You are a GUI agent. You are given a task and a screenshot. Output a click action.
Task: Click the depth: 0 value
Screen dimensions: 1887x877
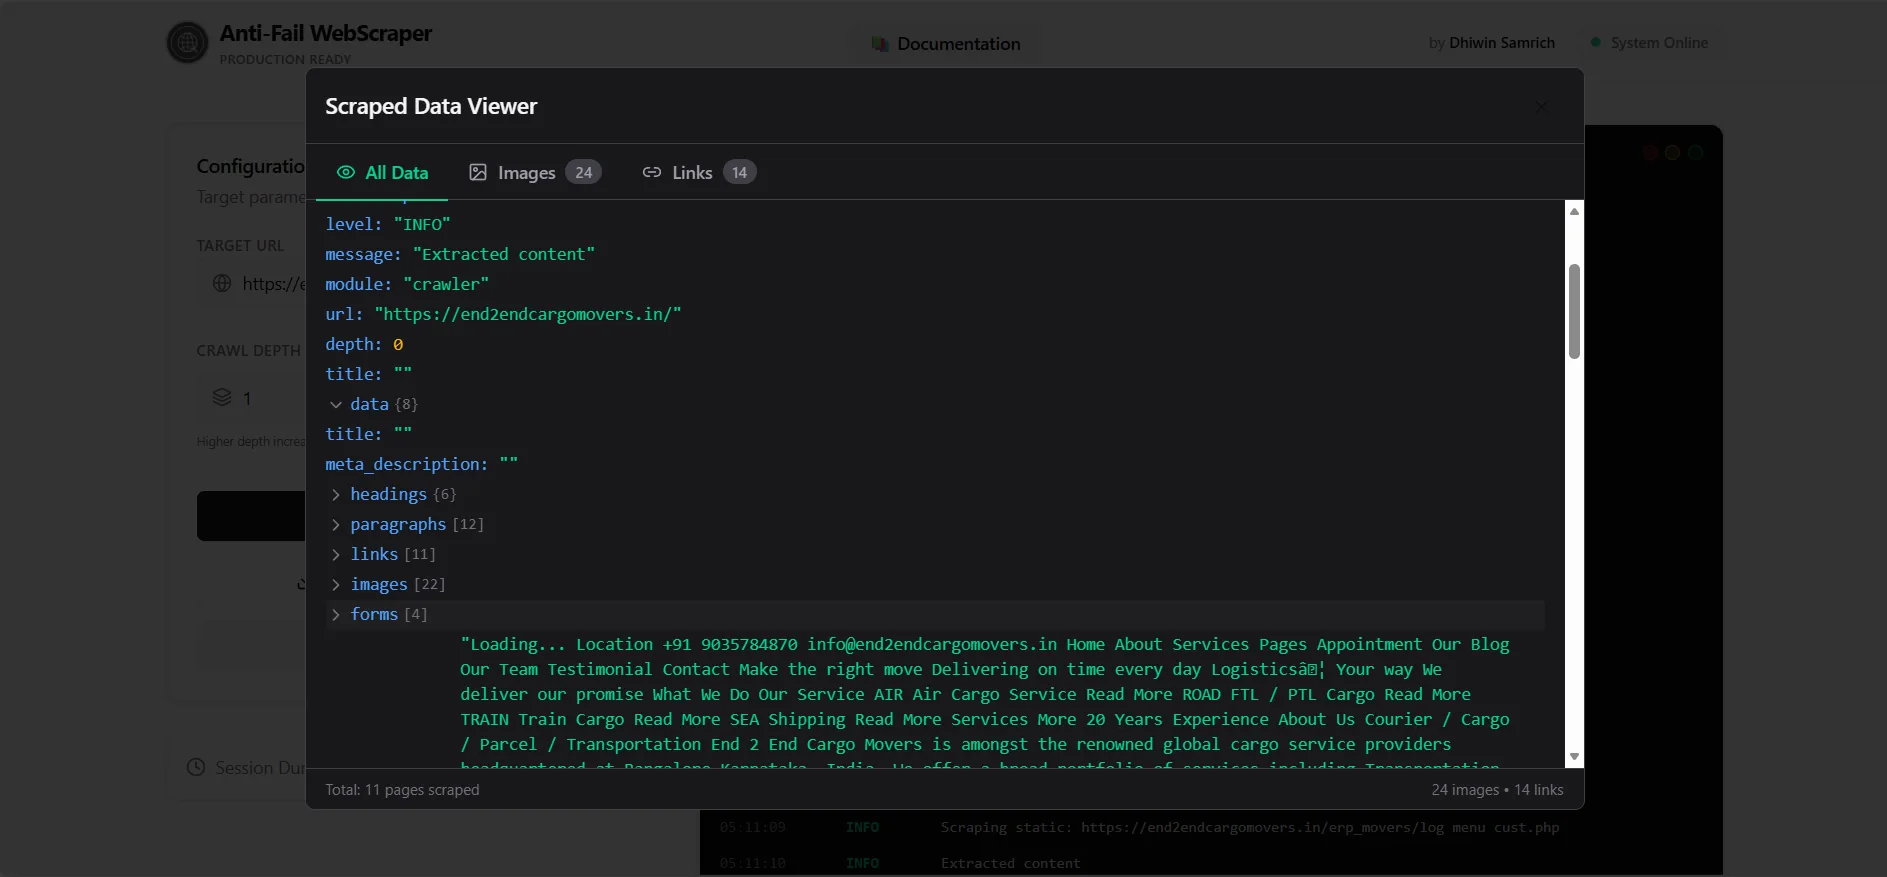(398, 344)
